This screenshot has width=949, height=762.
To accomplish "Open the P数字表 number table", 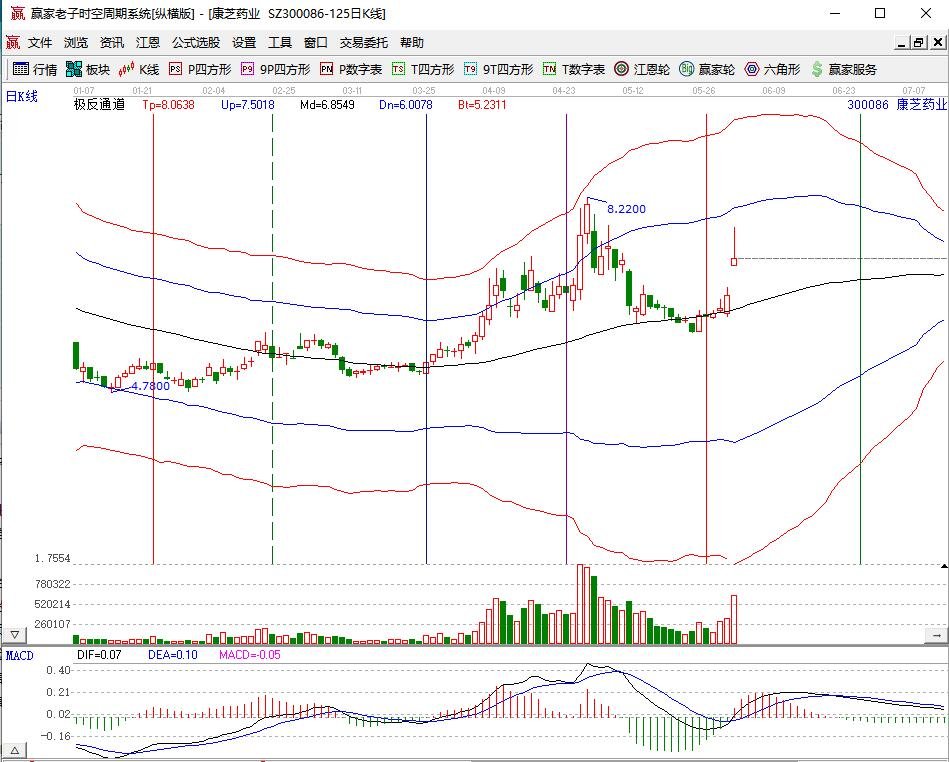I will click(x=351, y=69).
